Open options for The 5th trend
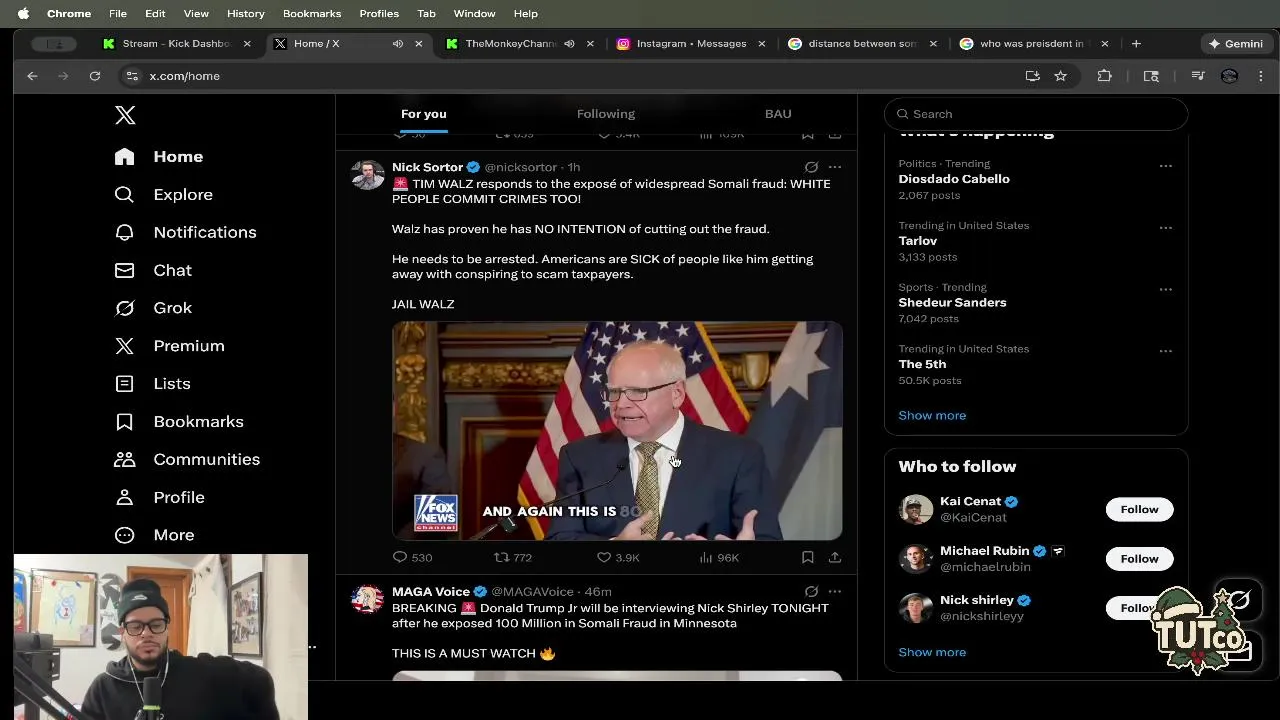The height and width of the screenshot is (720, 1280). click(x=1166, y=351)
